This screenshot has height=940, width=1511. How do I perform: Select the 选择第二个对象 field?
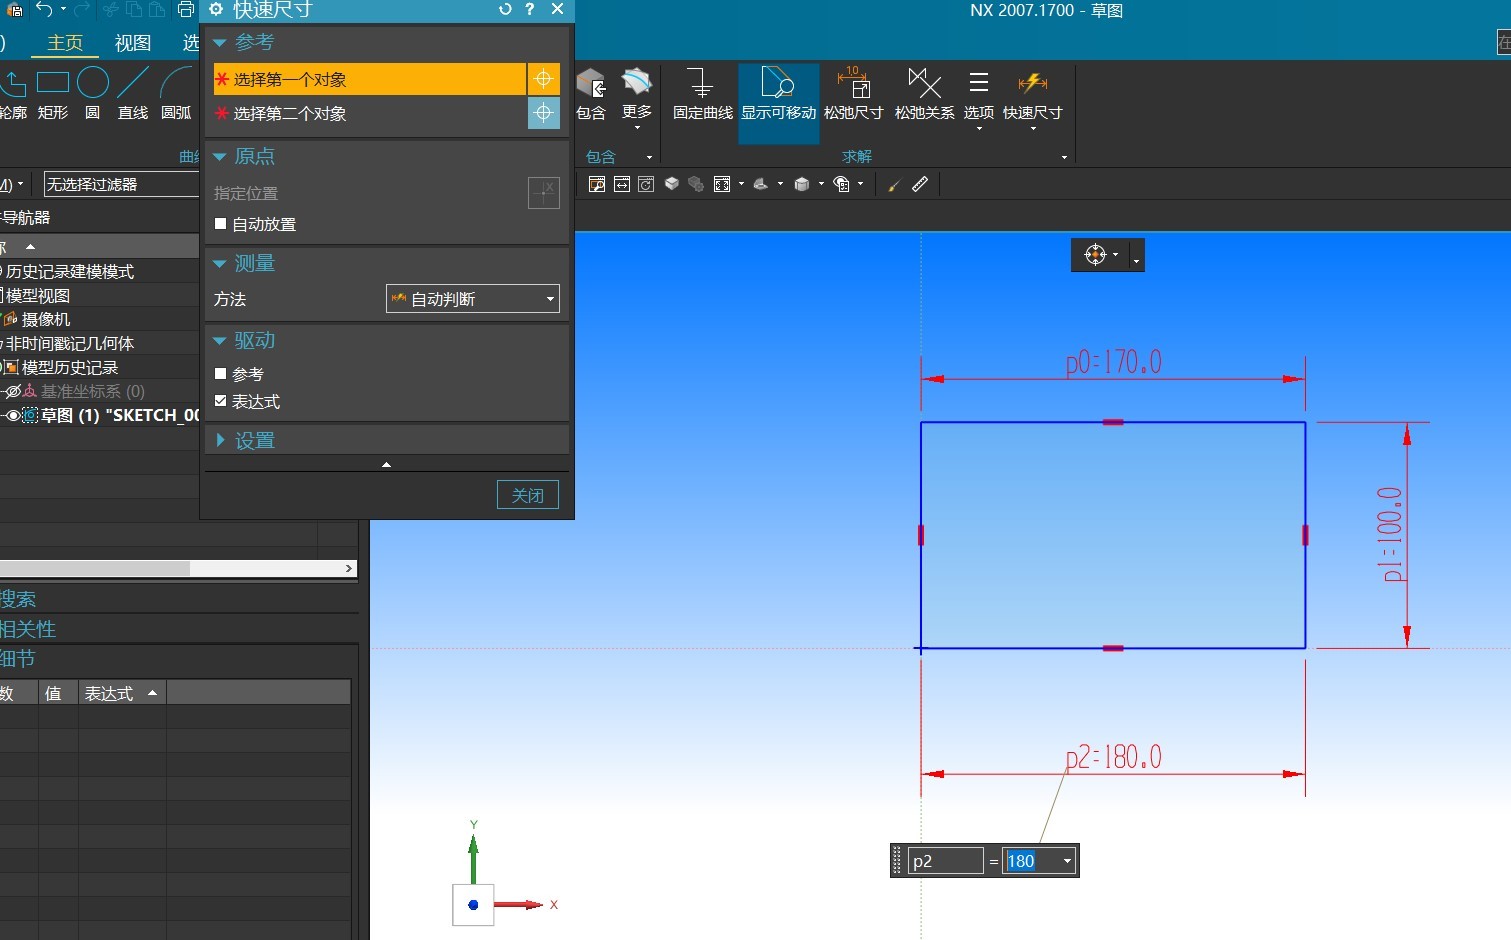[x=369, y=113]
